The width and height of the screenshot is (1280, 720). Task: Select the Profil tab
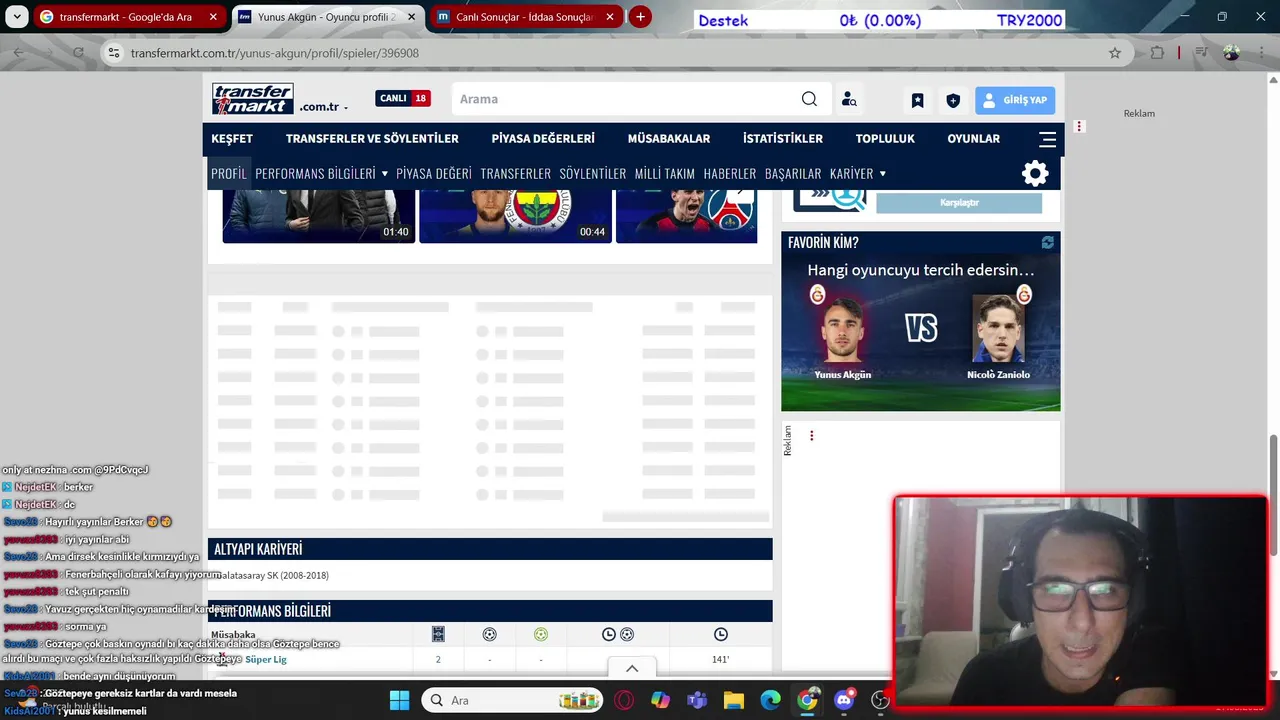(228, 173)
